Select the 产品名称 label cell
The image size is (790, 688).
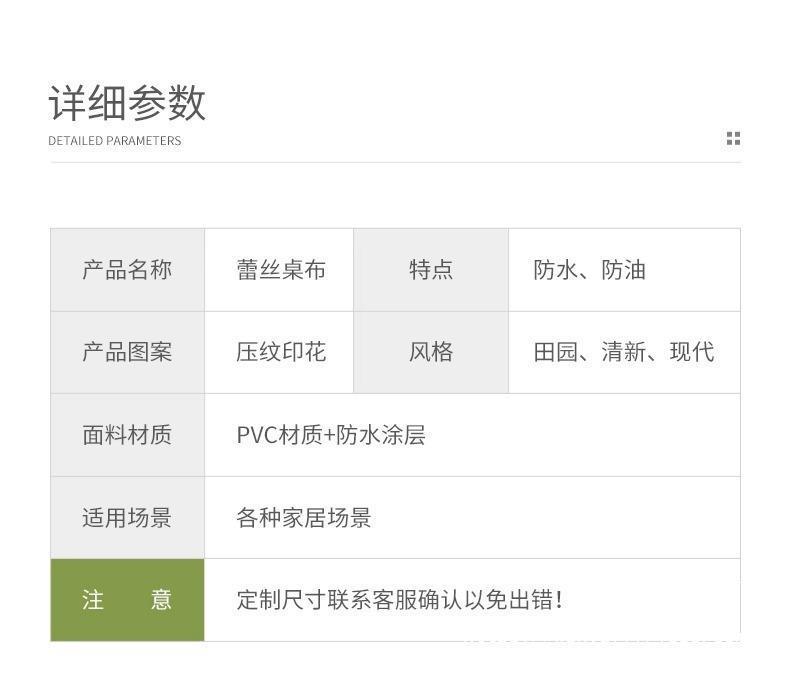pyautogui.click(x=127, y=270)
